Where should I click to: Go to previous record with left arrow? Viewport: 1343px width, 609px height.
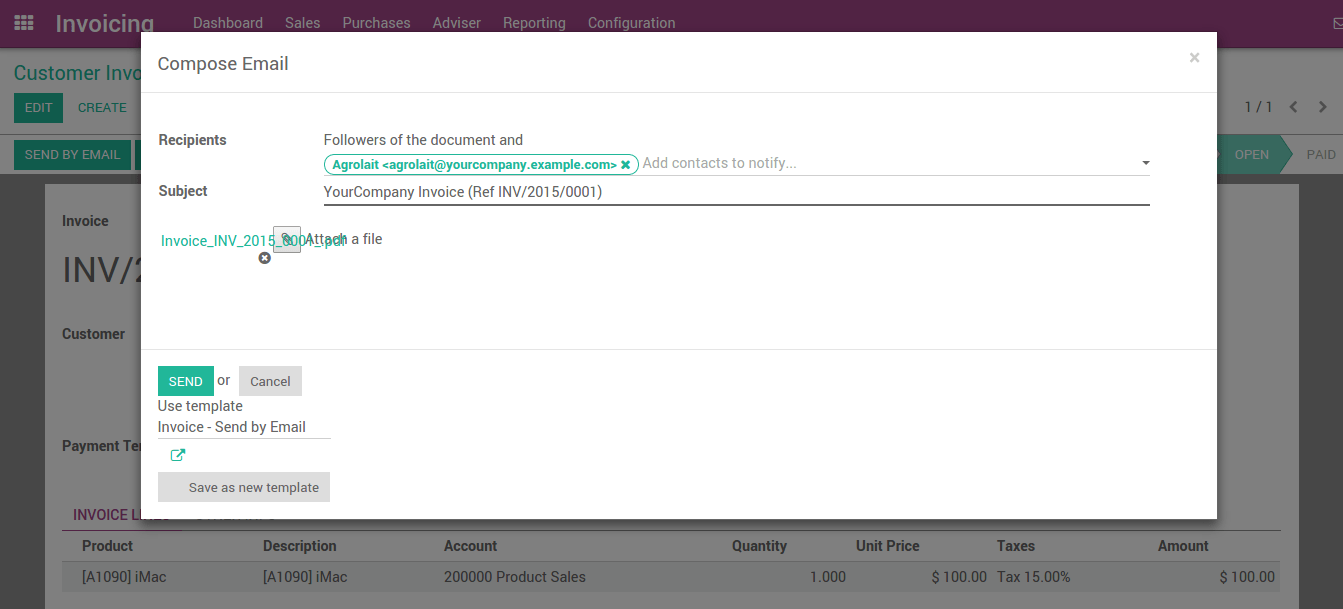pyautogui.click(x=1293, y=106)
